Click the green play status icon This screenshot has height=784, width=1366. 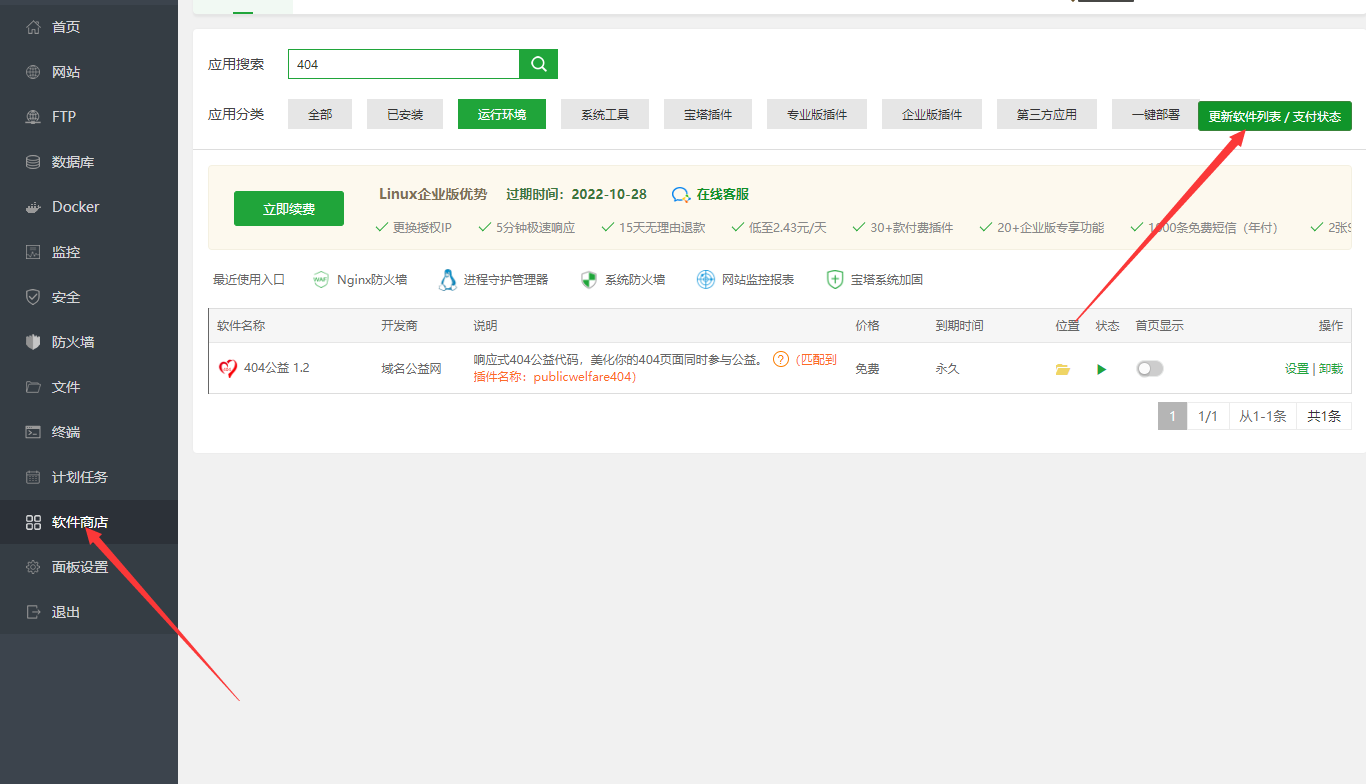pyautogui.click(x=1102, y=369)
